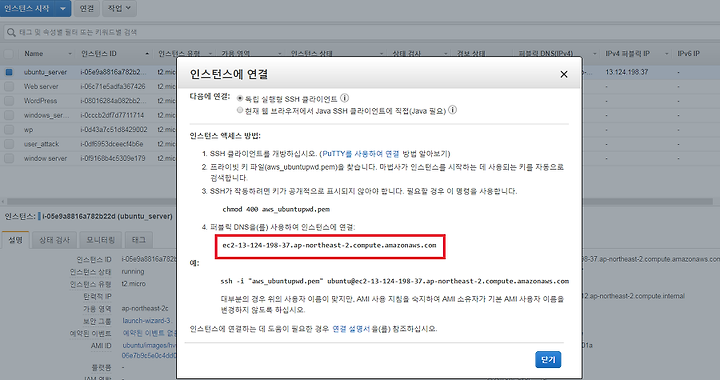Open 퍼블릭 DNS(IPv4) column arrow
The height and width of the screenshot is (380, 720).
click(595, 54)
